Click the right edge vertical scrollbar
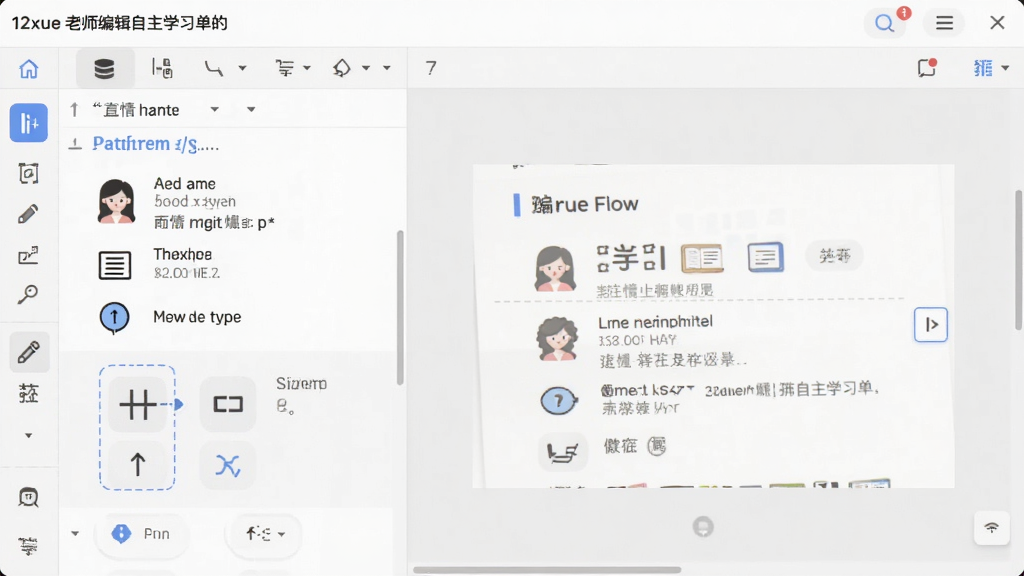1024x576 pixels. tap(1019, 260)
